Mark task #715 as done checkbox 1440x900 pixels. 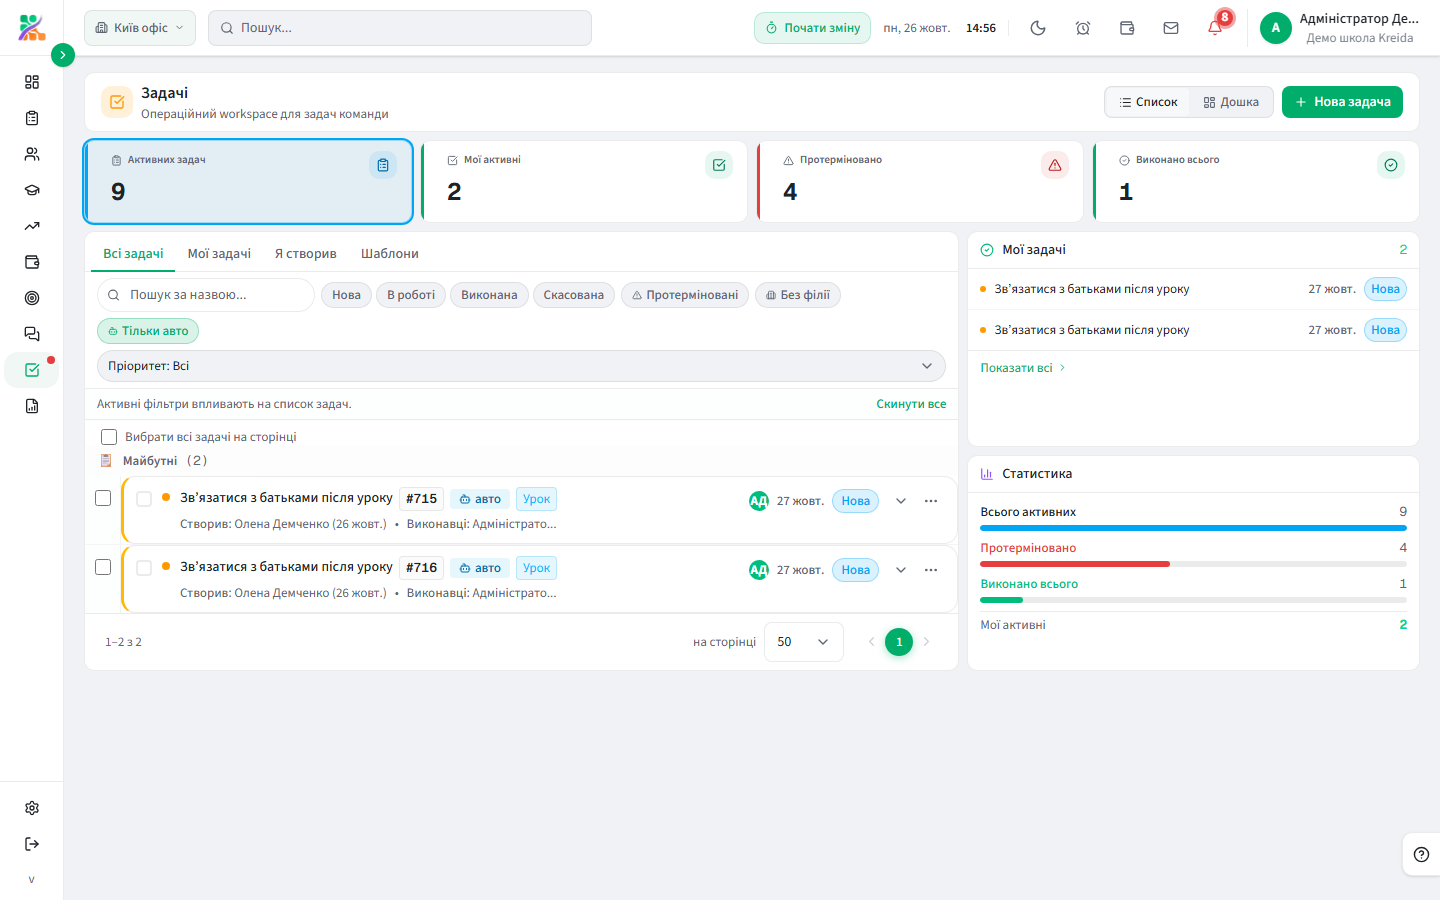click(x=144, y=499)
